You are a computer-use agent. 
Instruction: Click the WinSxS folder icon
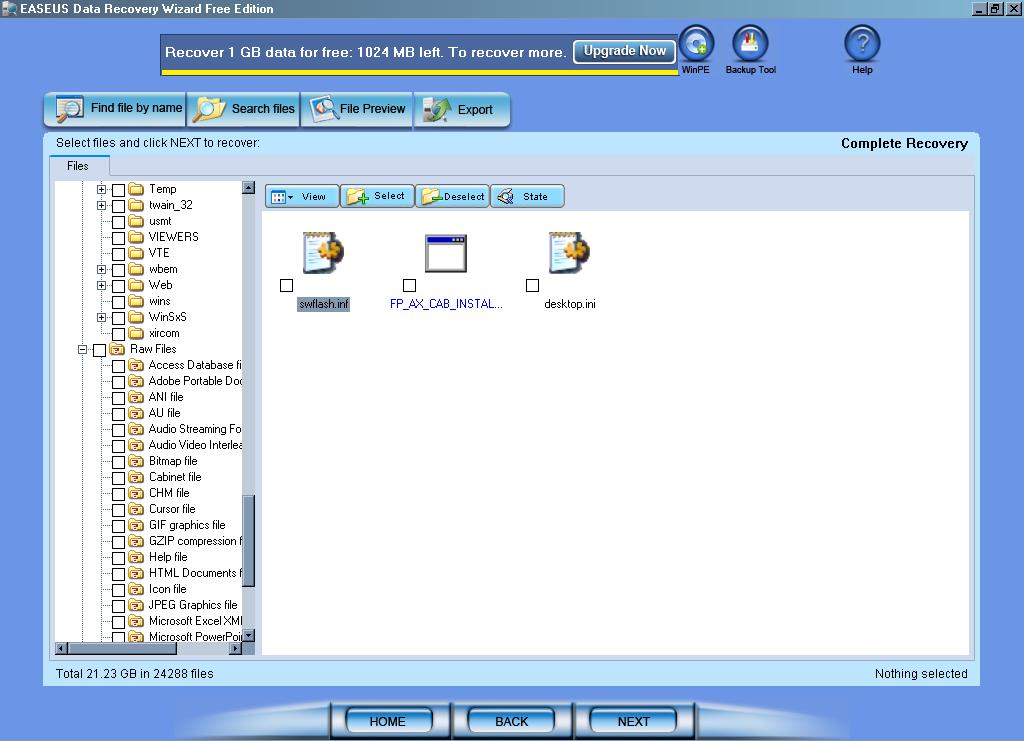pyautogui.click(x=136, y=317)
